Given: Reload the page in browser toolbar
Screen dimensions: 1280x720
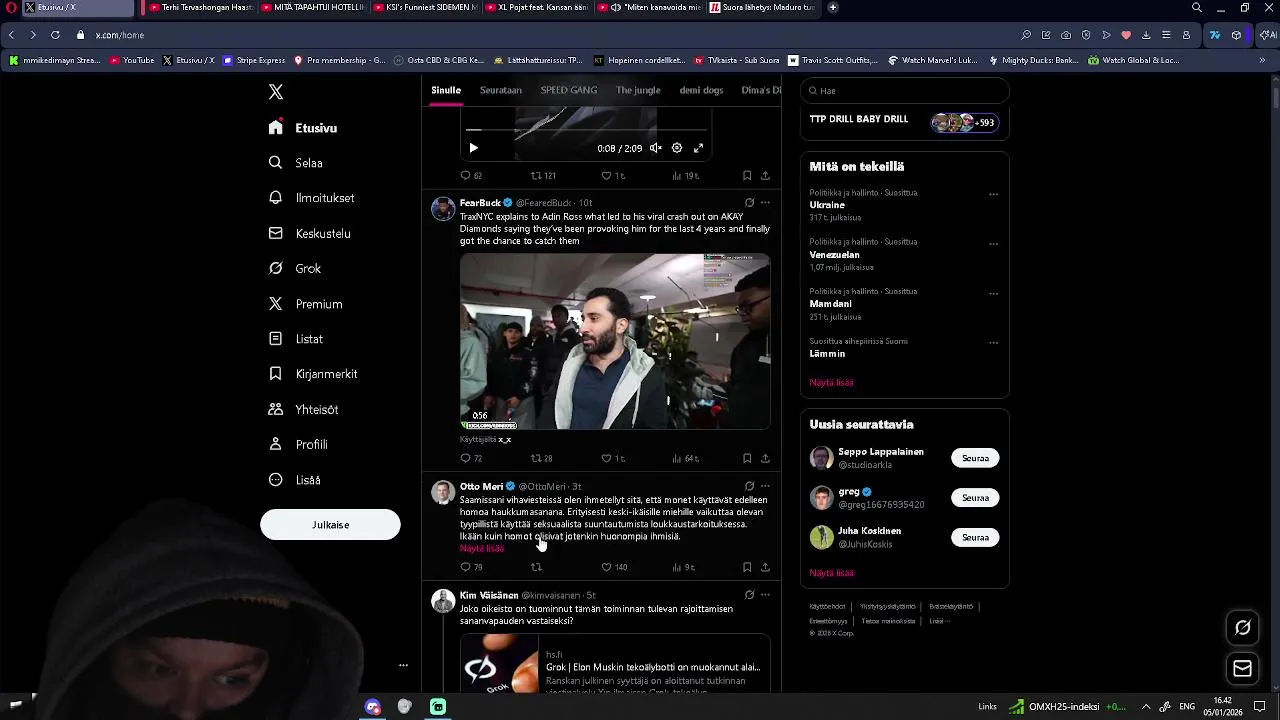Looking at the screenshot, I should (x=55, y=35).
